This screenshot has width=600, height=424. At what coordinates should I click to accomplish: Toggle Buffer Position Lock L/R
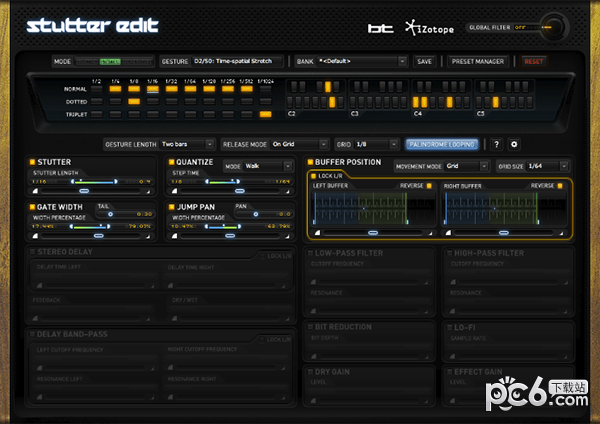coord(313,176)
